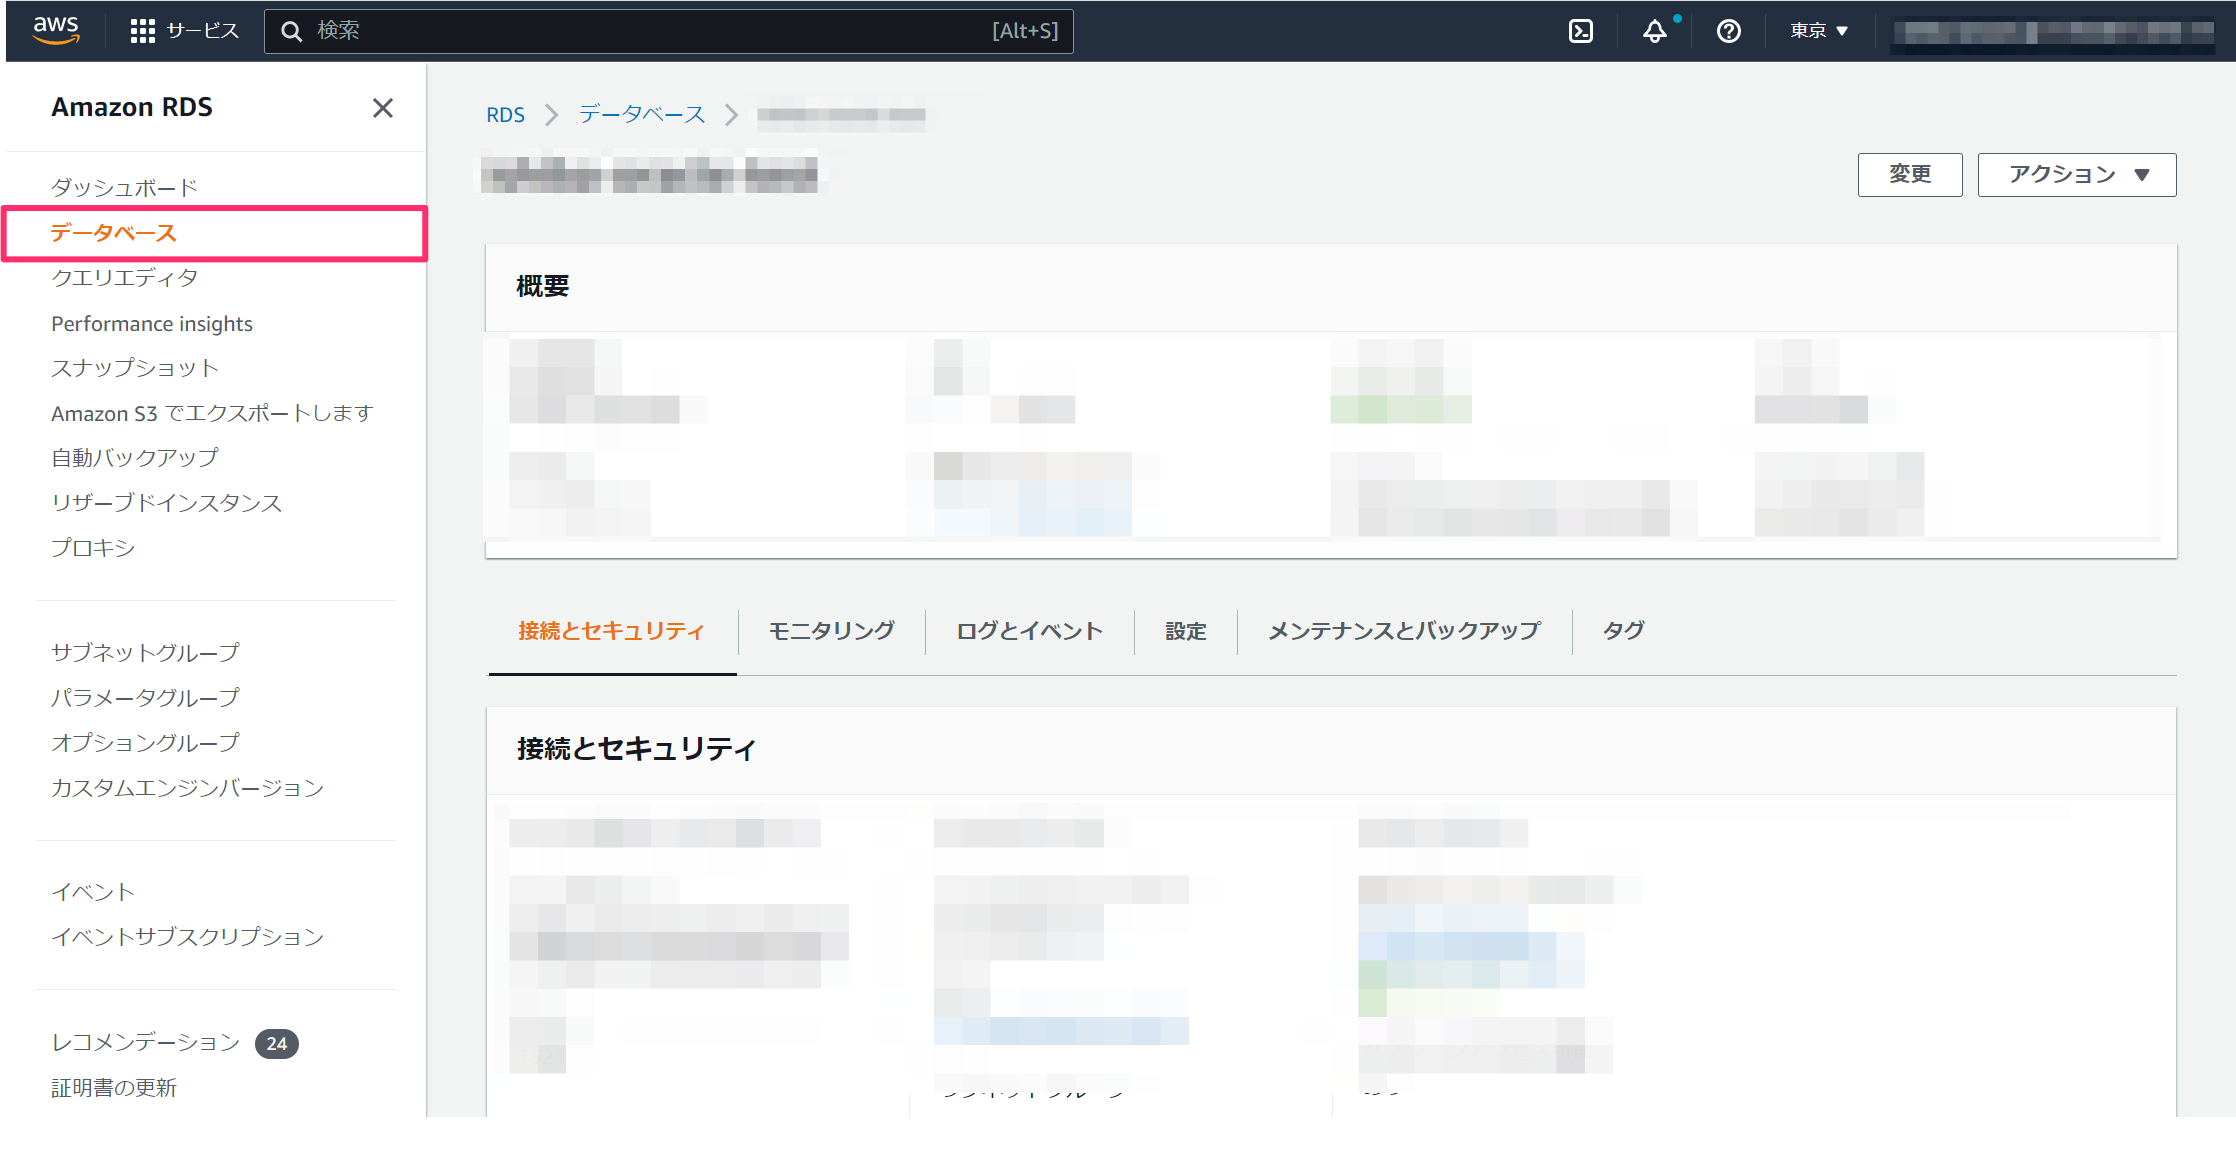Click the データベース breadcrumb link
This screenshot has height=1158, width=2236.
click(x=642, y=115)
